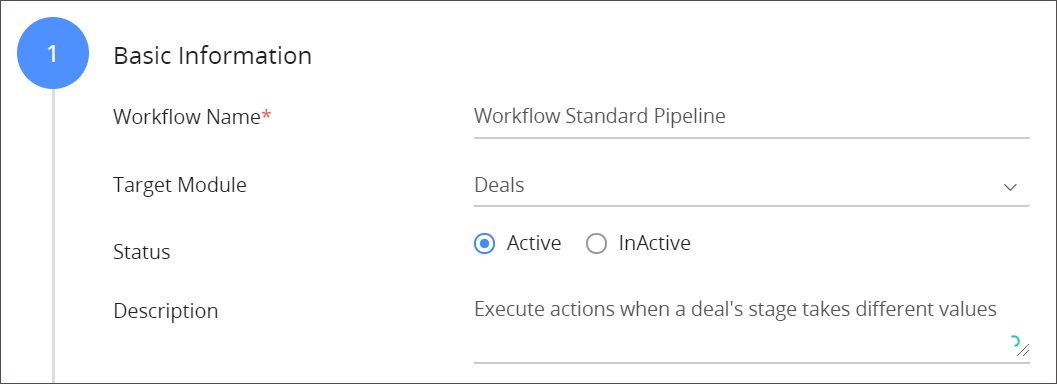The image size is (1057, 384).
Task: Click the InActive option label text
Action: [655, 243]
